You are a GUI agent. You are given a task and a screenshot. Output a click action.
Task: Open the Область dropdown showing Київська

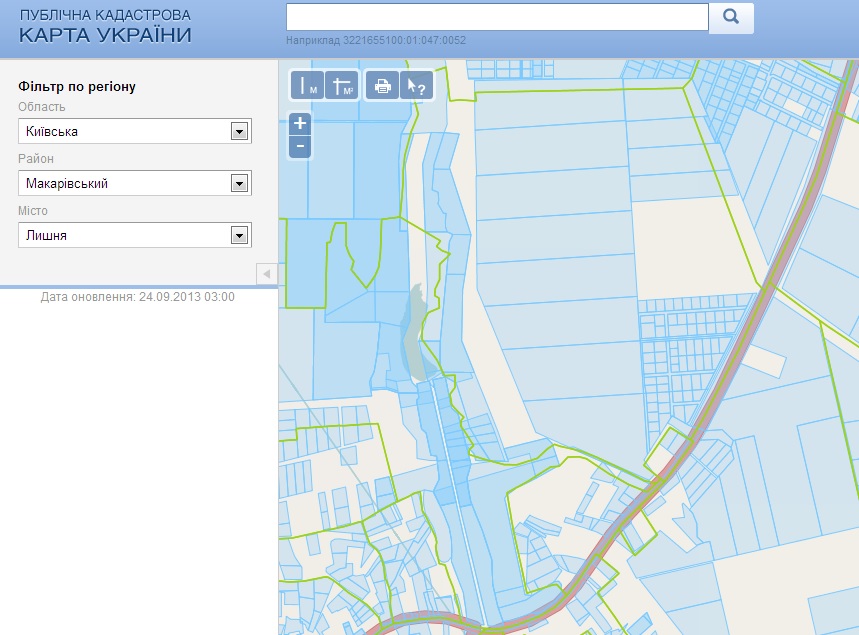pos(240,130)
